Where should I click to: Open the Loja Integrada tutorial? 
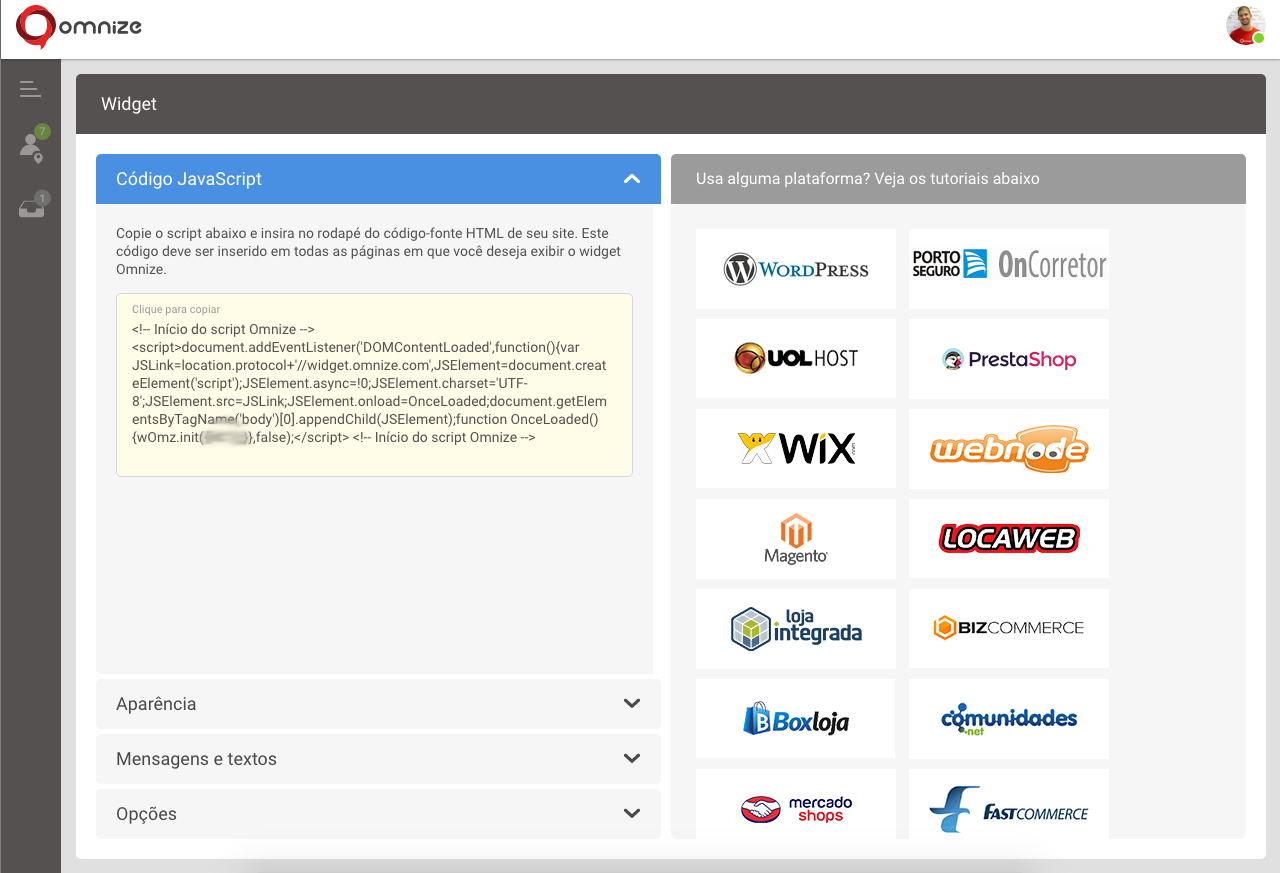796,628
